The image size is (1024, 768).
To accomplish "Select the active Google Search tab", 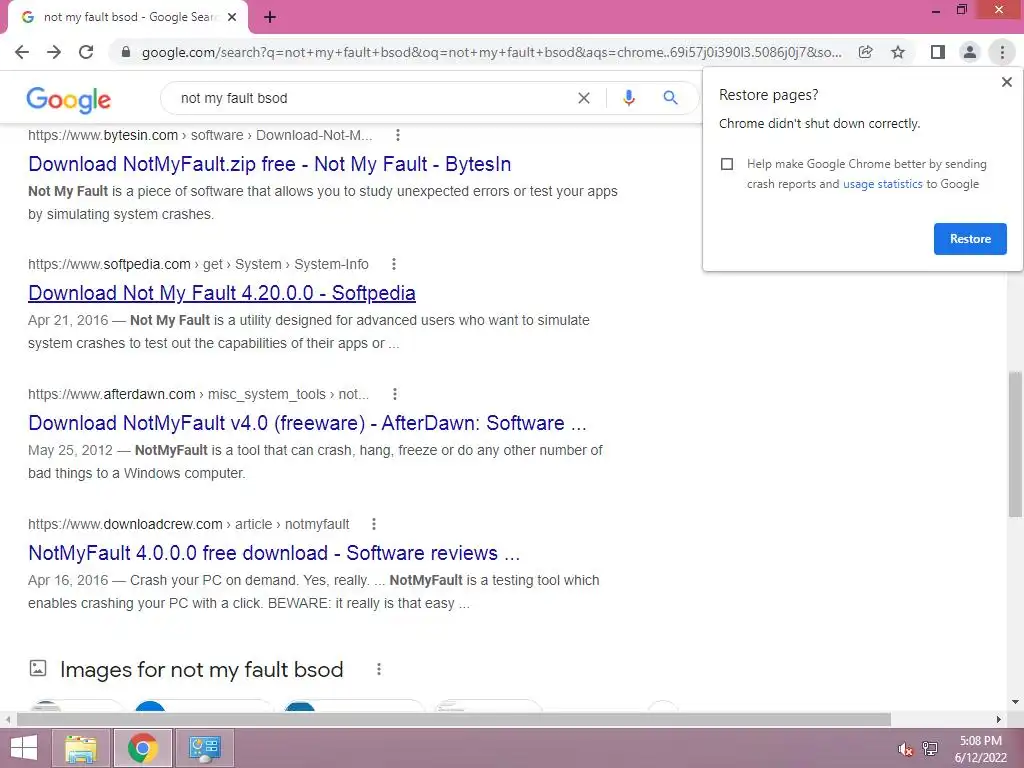I will pos(128,18).
